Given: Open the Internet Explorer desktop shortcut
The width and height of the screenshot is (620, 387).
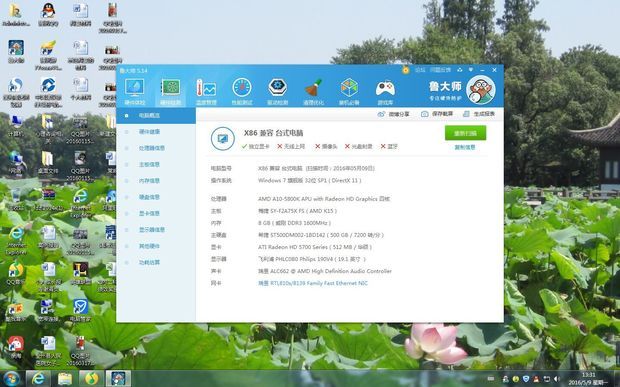Looking at the screenshot, I should click(16, 240).
